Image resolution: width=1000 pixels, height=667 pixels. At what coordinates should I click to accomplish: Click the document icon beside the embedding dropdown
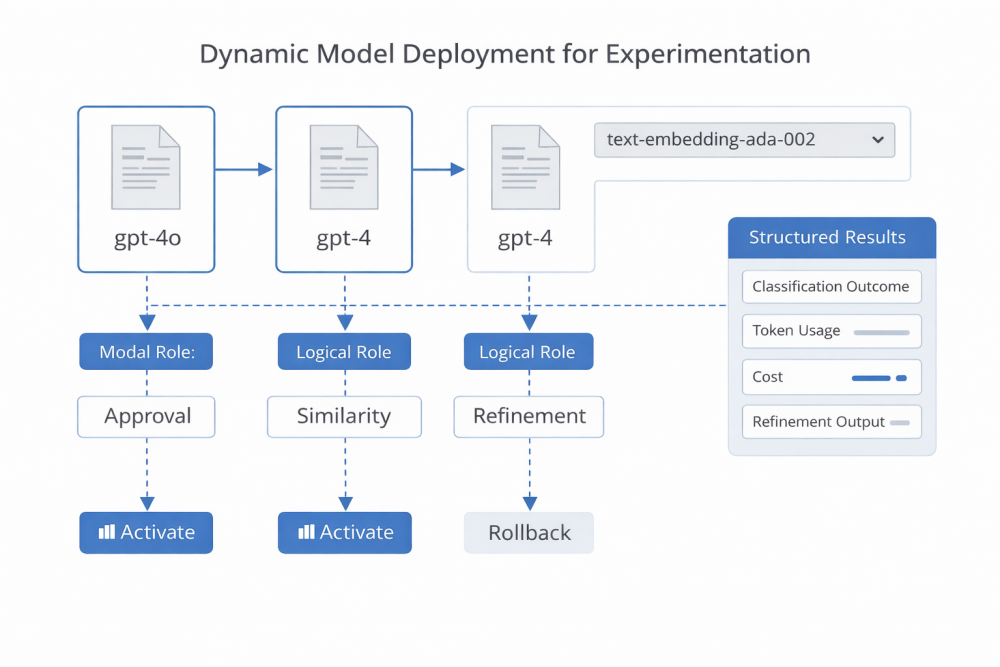pos(526,167)
